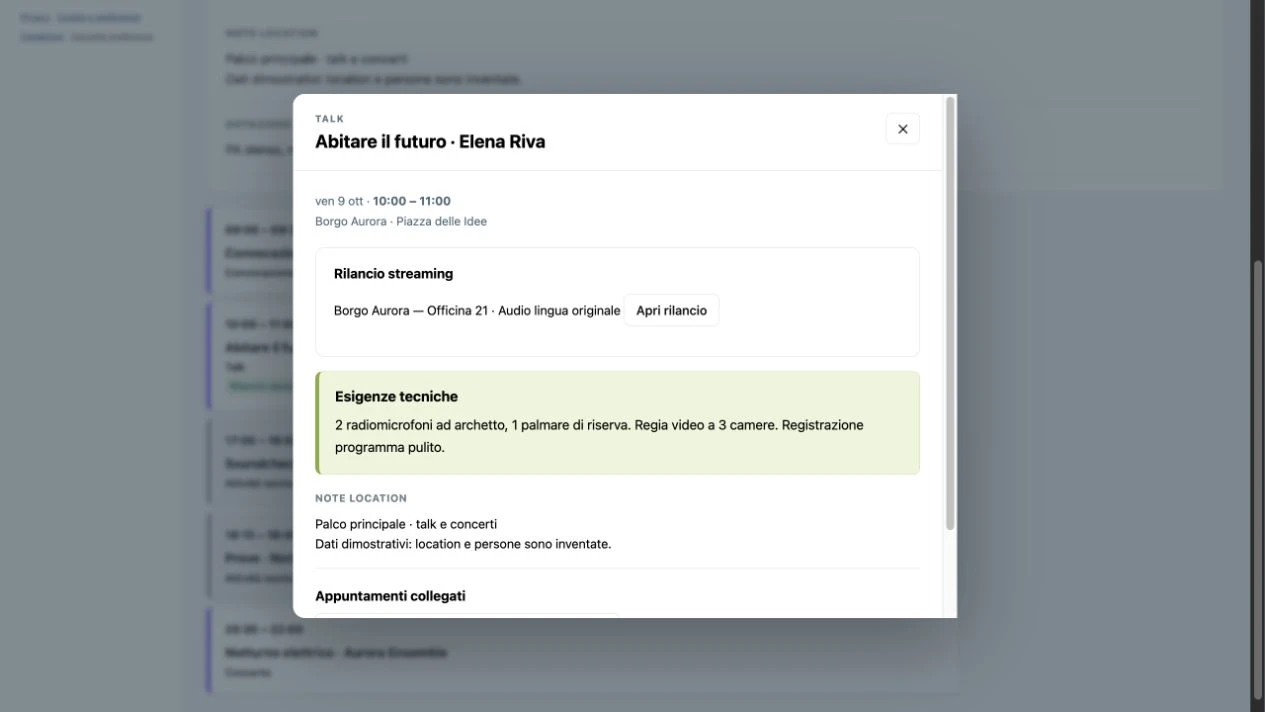Click the Apri rilancio button
The image size is (1265, 712).
[x=671, y=311]
